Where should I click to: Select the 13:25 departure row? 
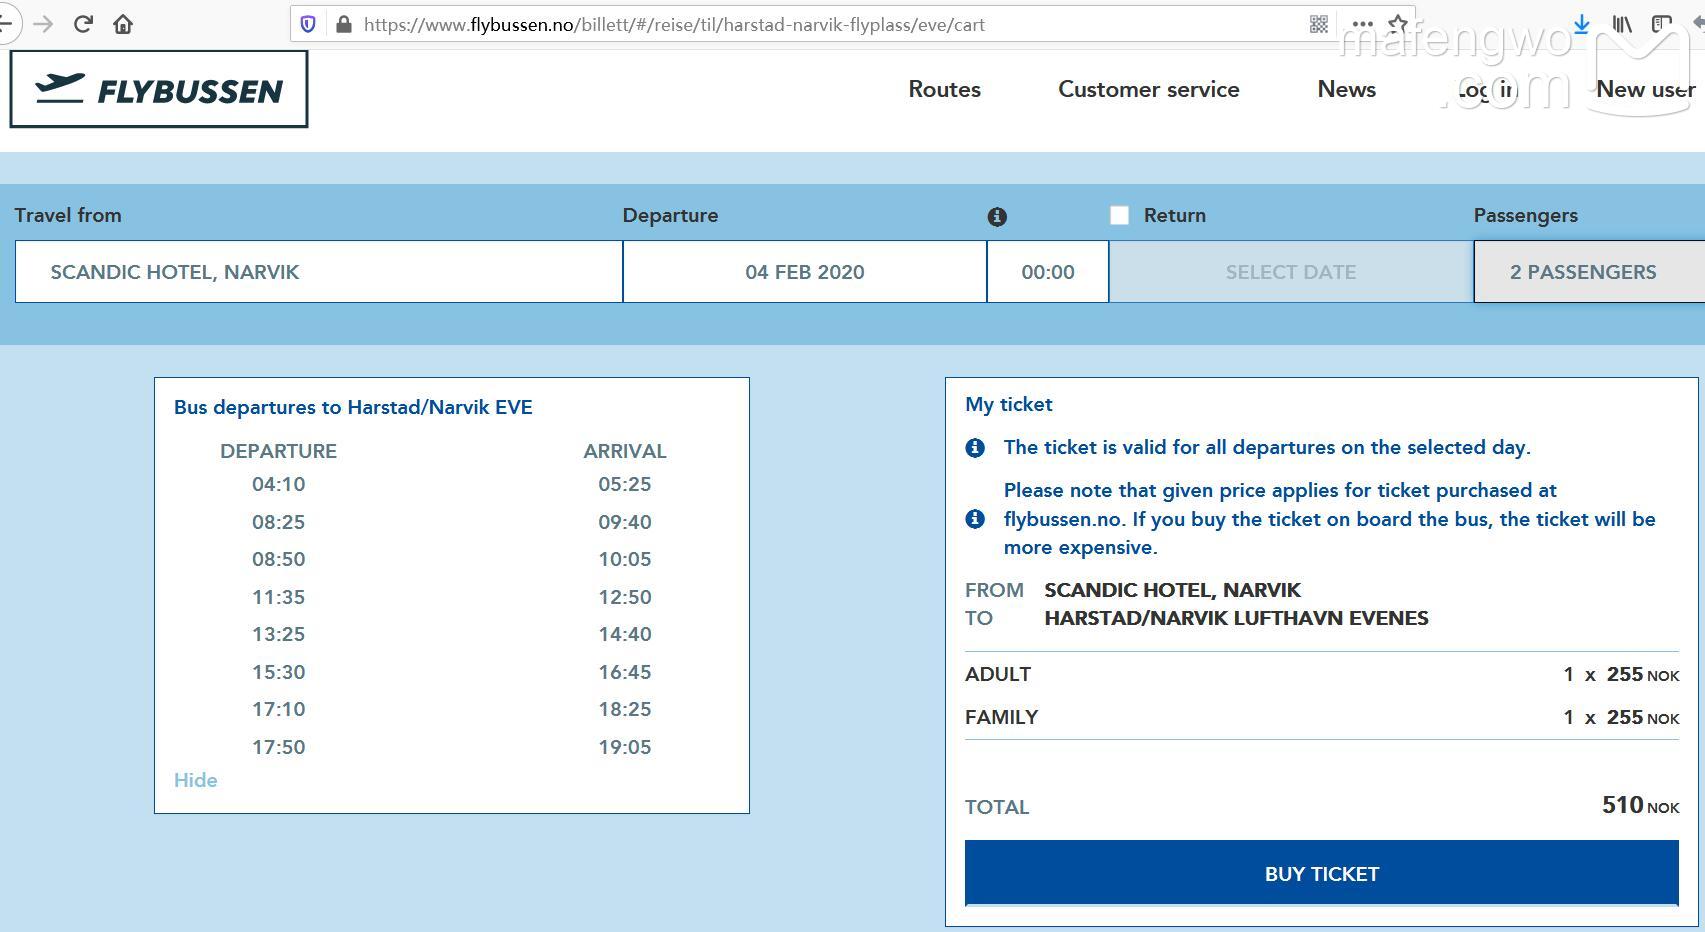coord(451,634)
